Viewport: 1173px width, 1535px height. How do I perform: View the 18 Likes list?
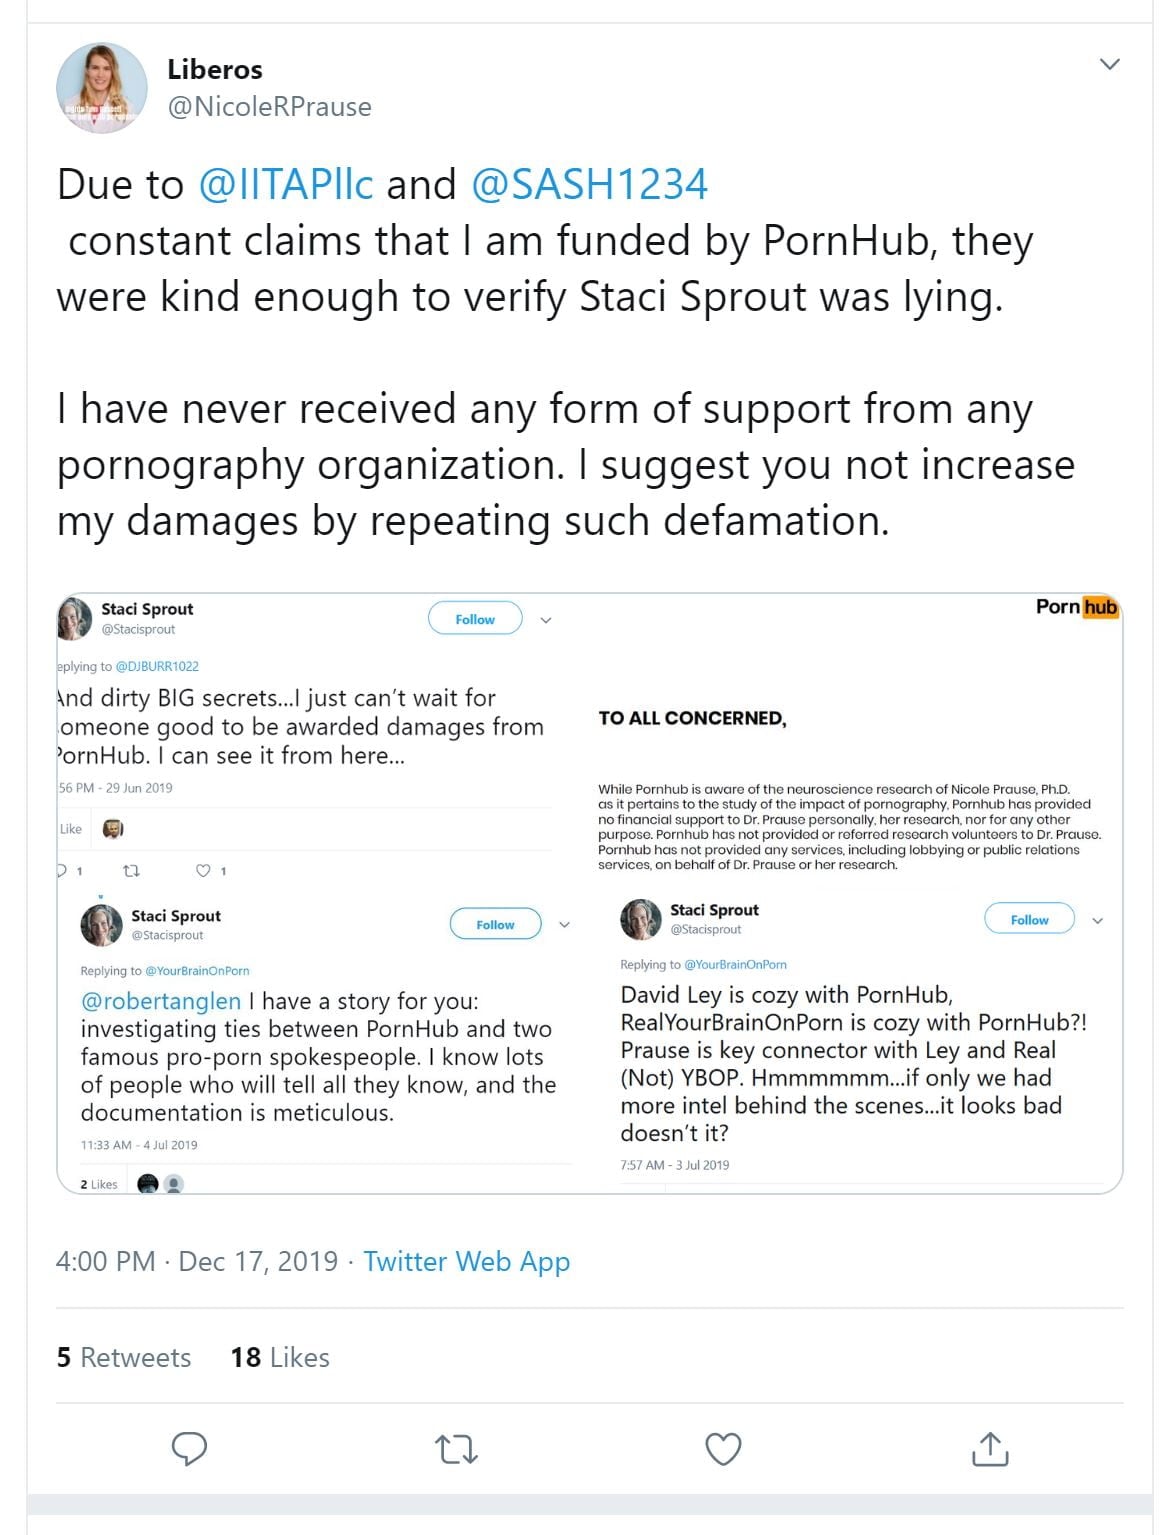[280, 1357]
